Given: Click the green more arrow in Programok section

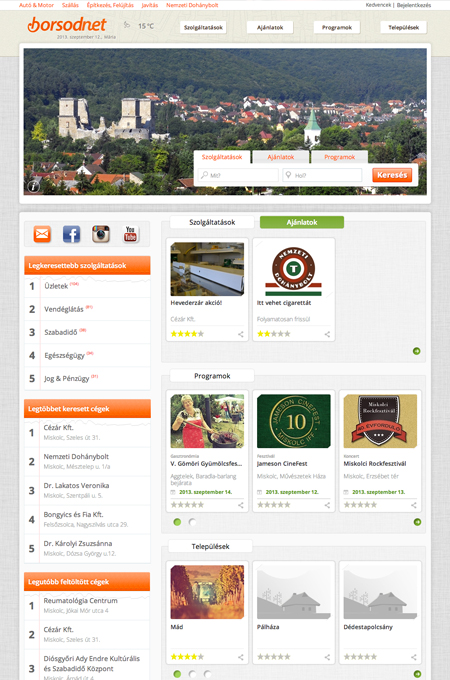Looking at the screenshot, I should [417, 522].
